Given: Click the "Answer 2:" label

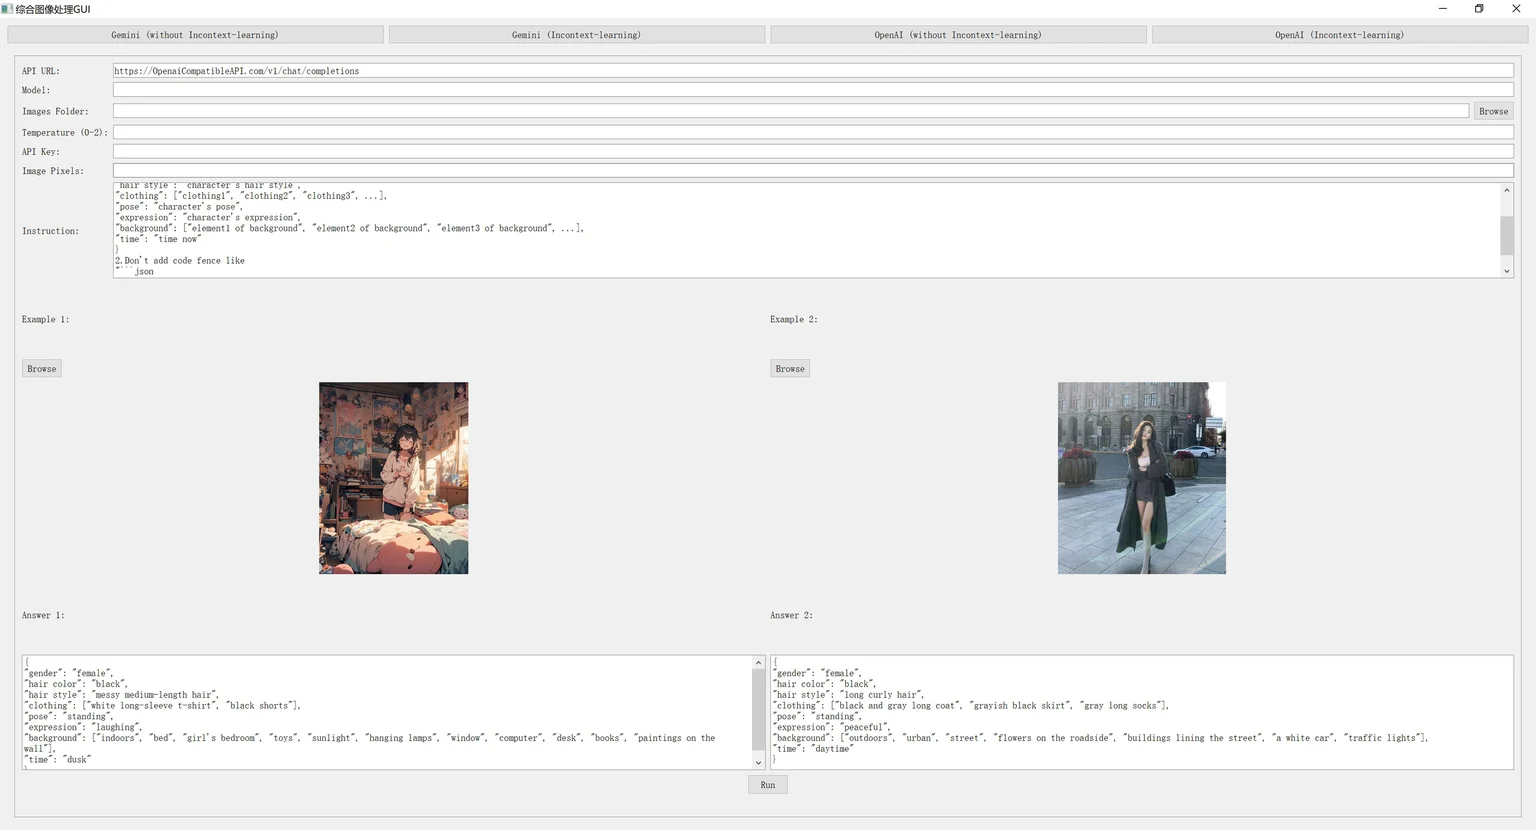Looking at the screenshot, I should click(x=791, y=615).
